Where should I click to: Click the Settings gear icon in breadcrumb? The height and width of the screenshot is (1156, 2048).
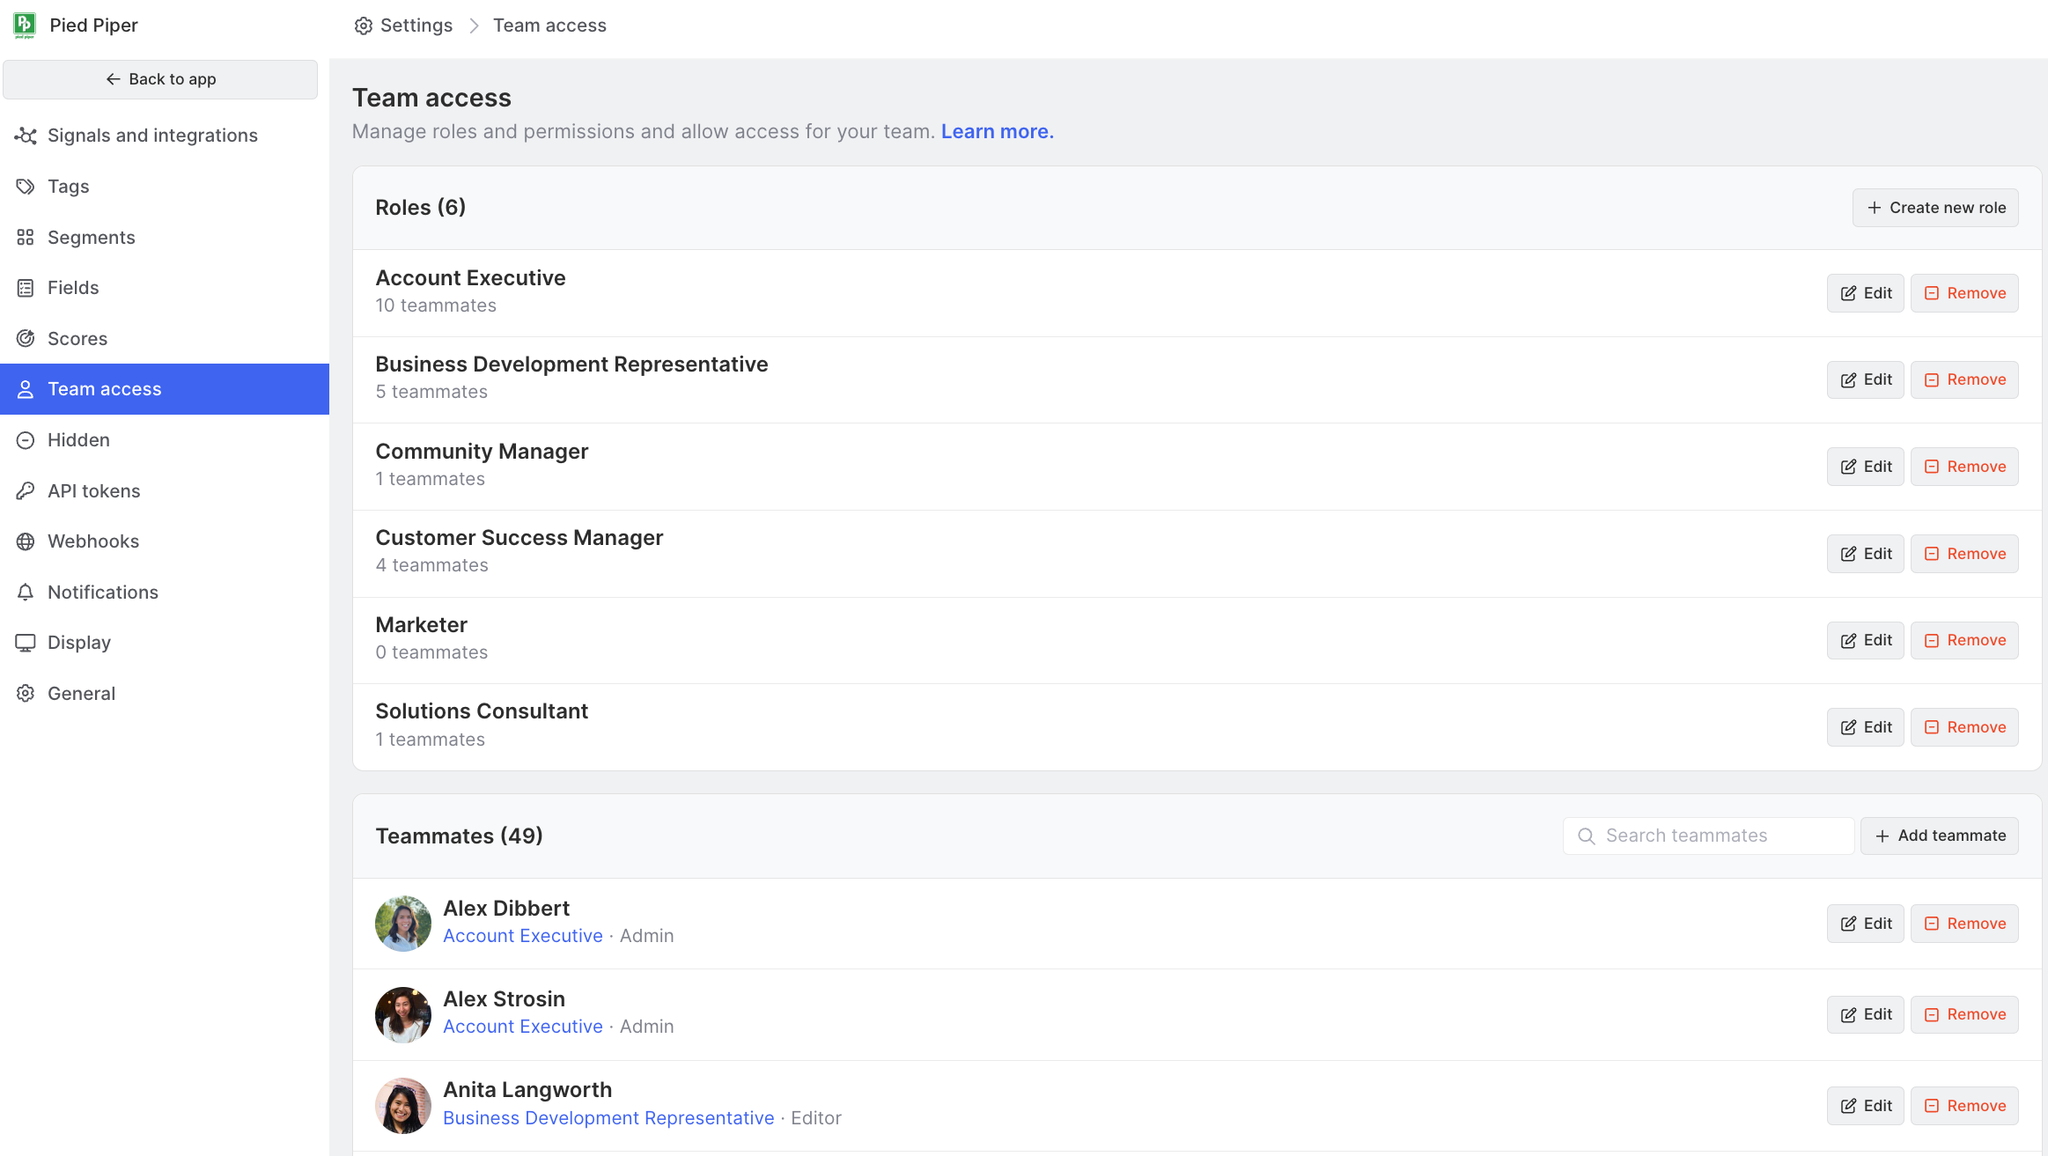[x=363, y=26]
